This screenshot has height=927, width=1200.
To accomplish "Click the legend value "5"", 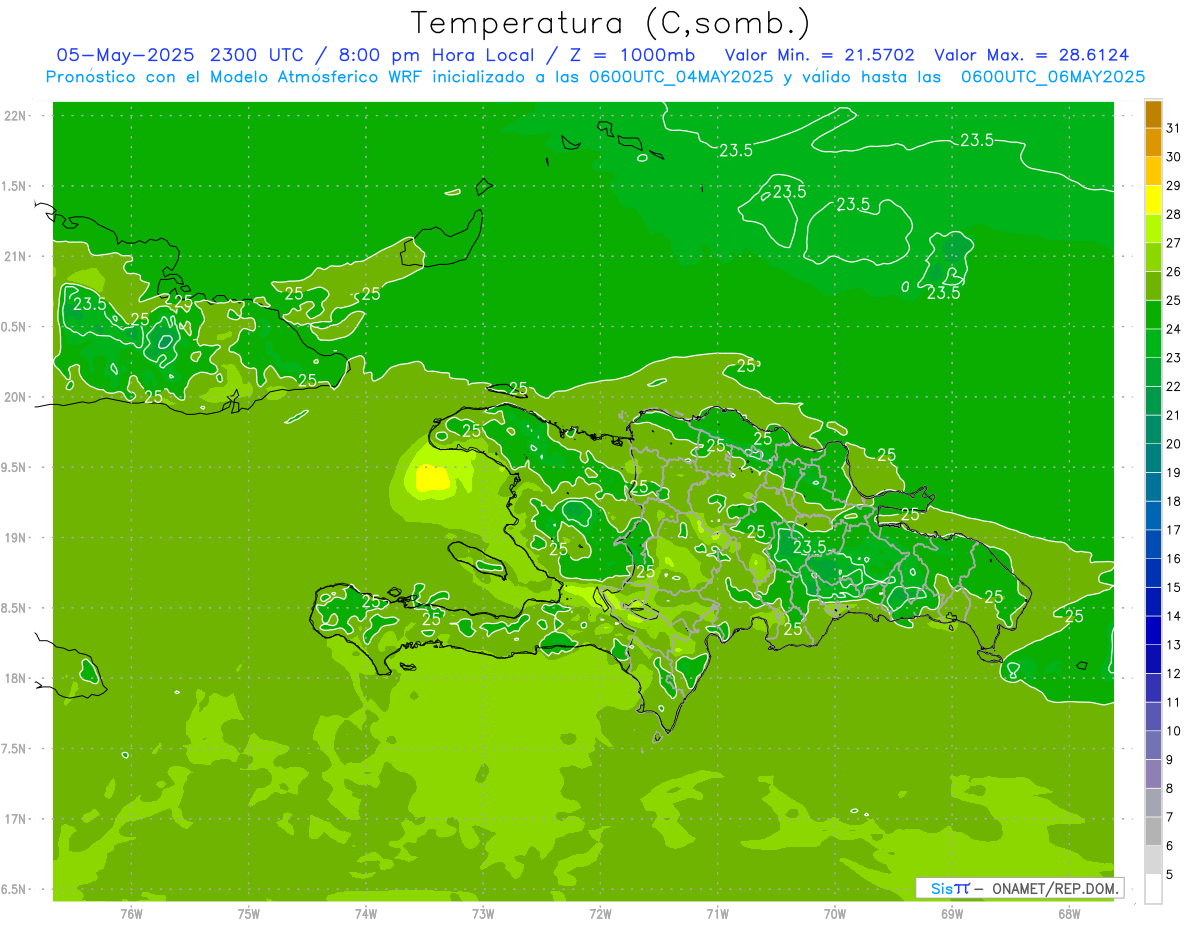I will [1170, 874].
